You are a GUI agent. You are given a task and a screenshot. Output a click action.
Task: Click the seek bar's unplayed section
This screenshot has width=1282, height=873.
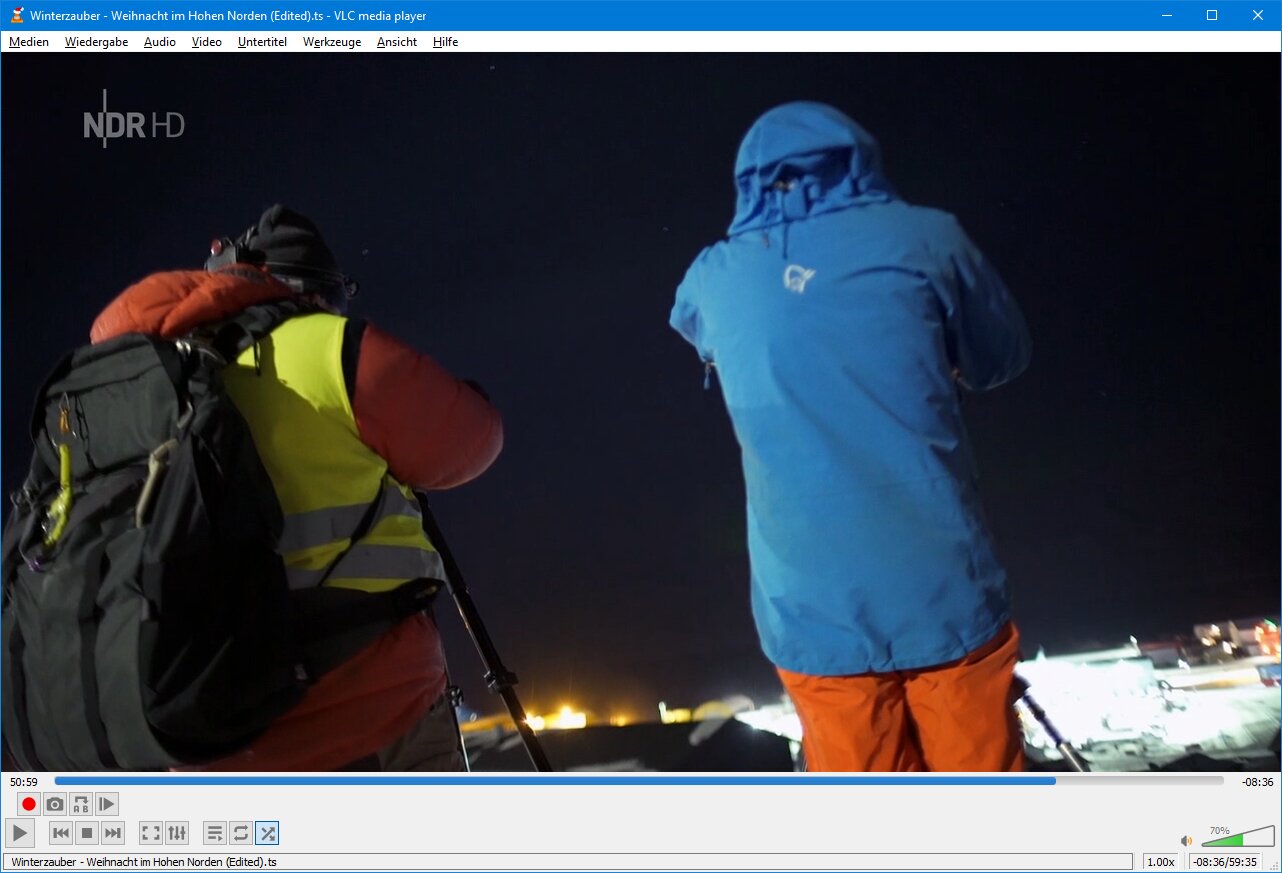pyautogui.click(x=1140, y=781)
